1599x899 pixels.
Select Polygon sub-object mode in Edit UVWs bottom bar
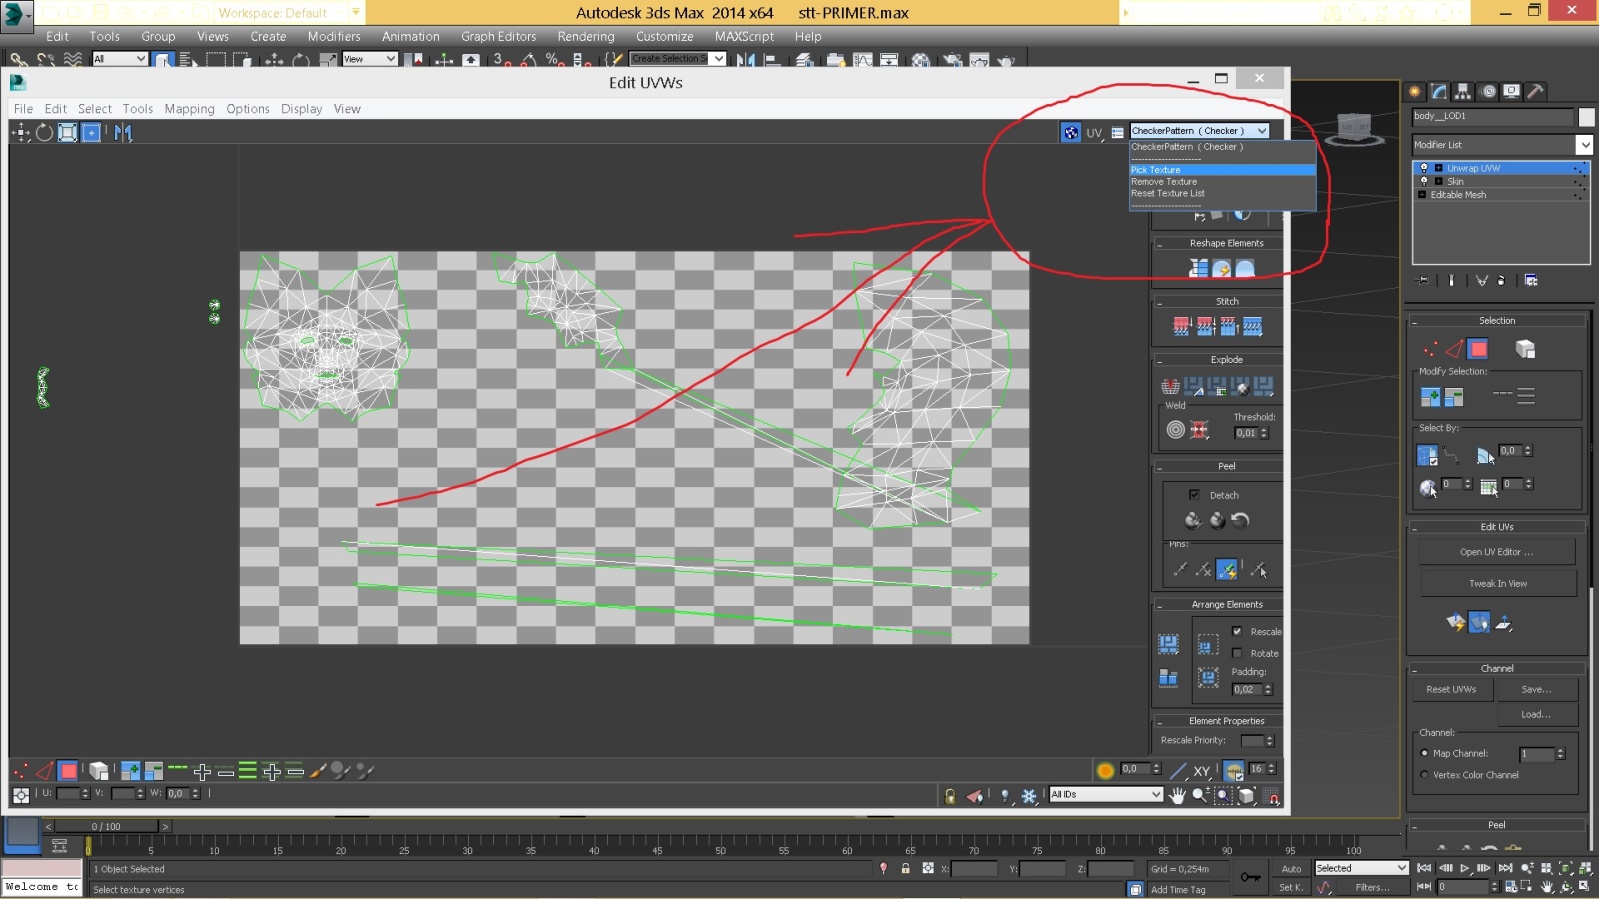click(68, 771)
